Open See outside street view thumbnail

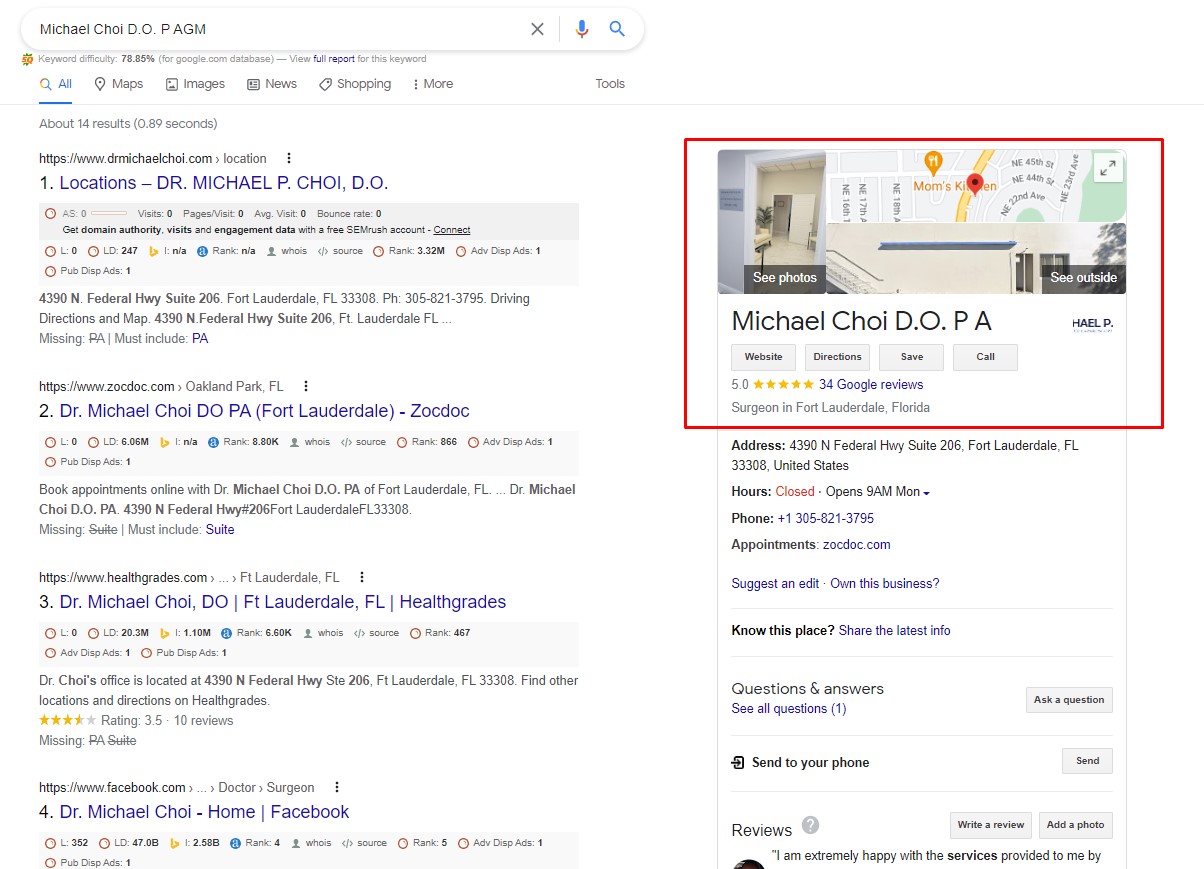coord(976,258)
